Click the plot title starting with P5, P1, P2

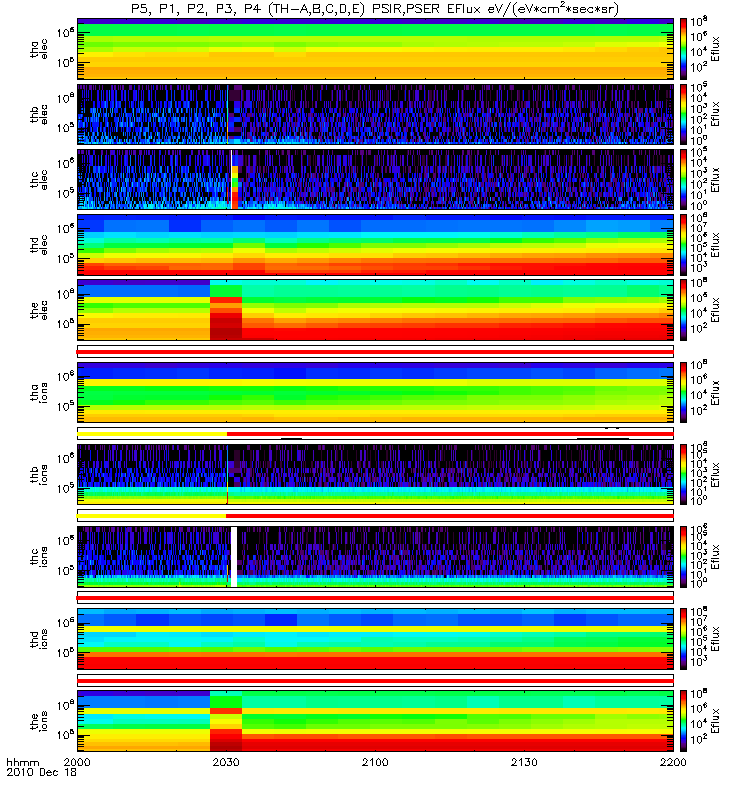374,9
